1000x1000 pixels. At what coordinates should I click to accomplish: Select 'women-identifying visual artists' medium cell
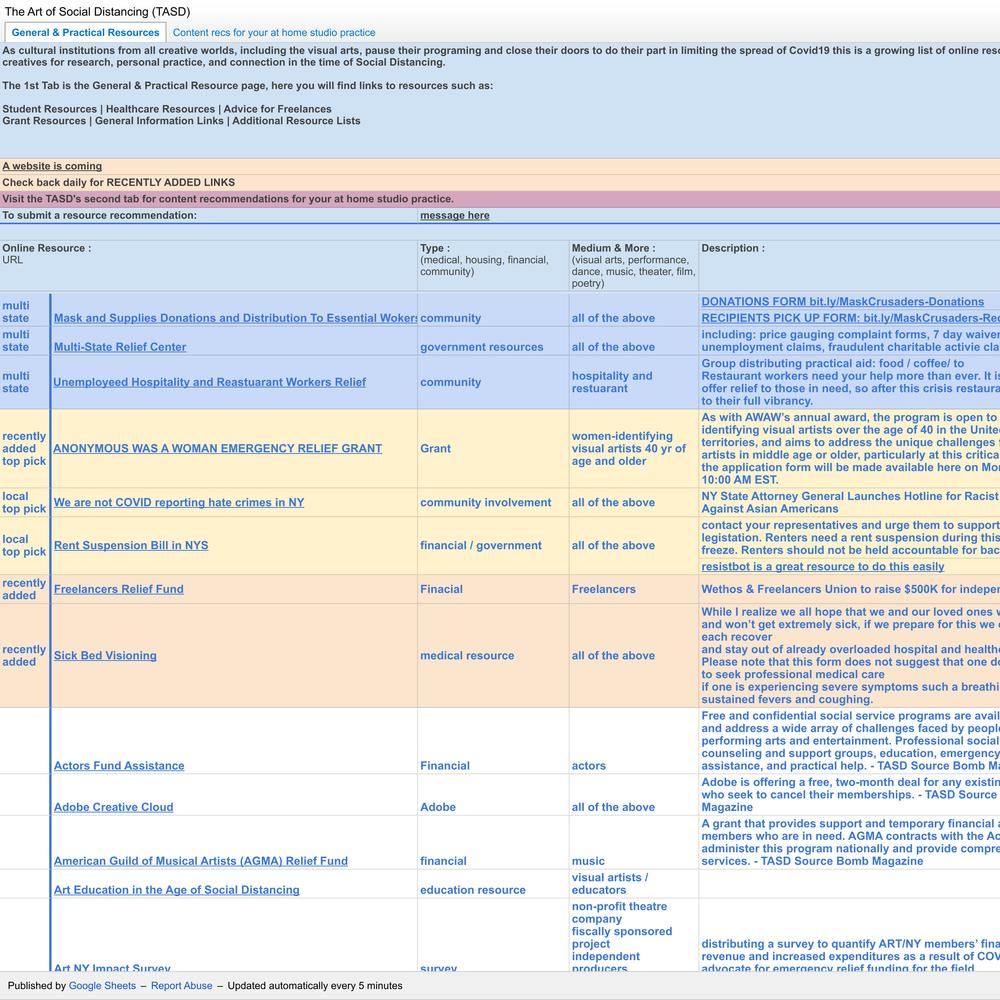point(633,448)
